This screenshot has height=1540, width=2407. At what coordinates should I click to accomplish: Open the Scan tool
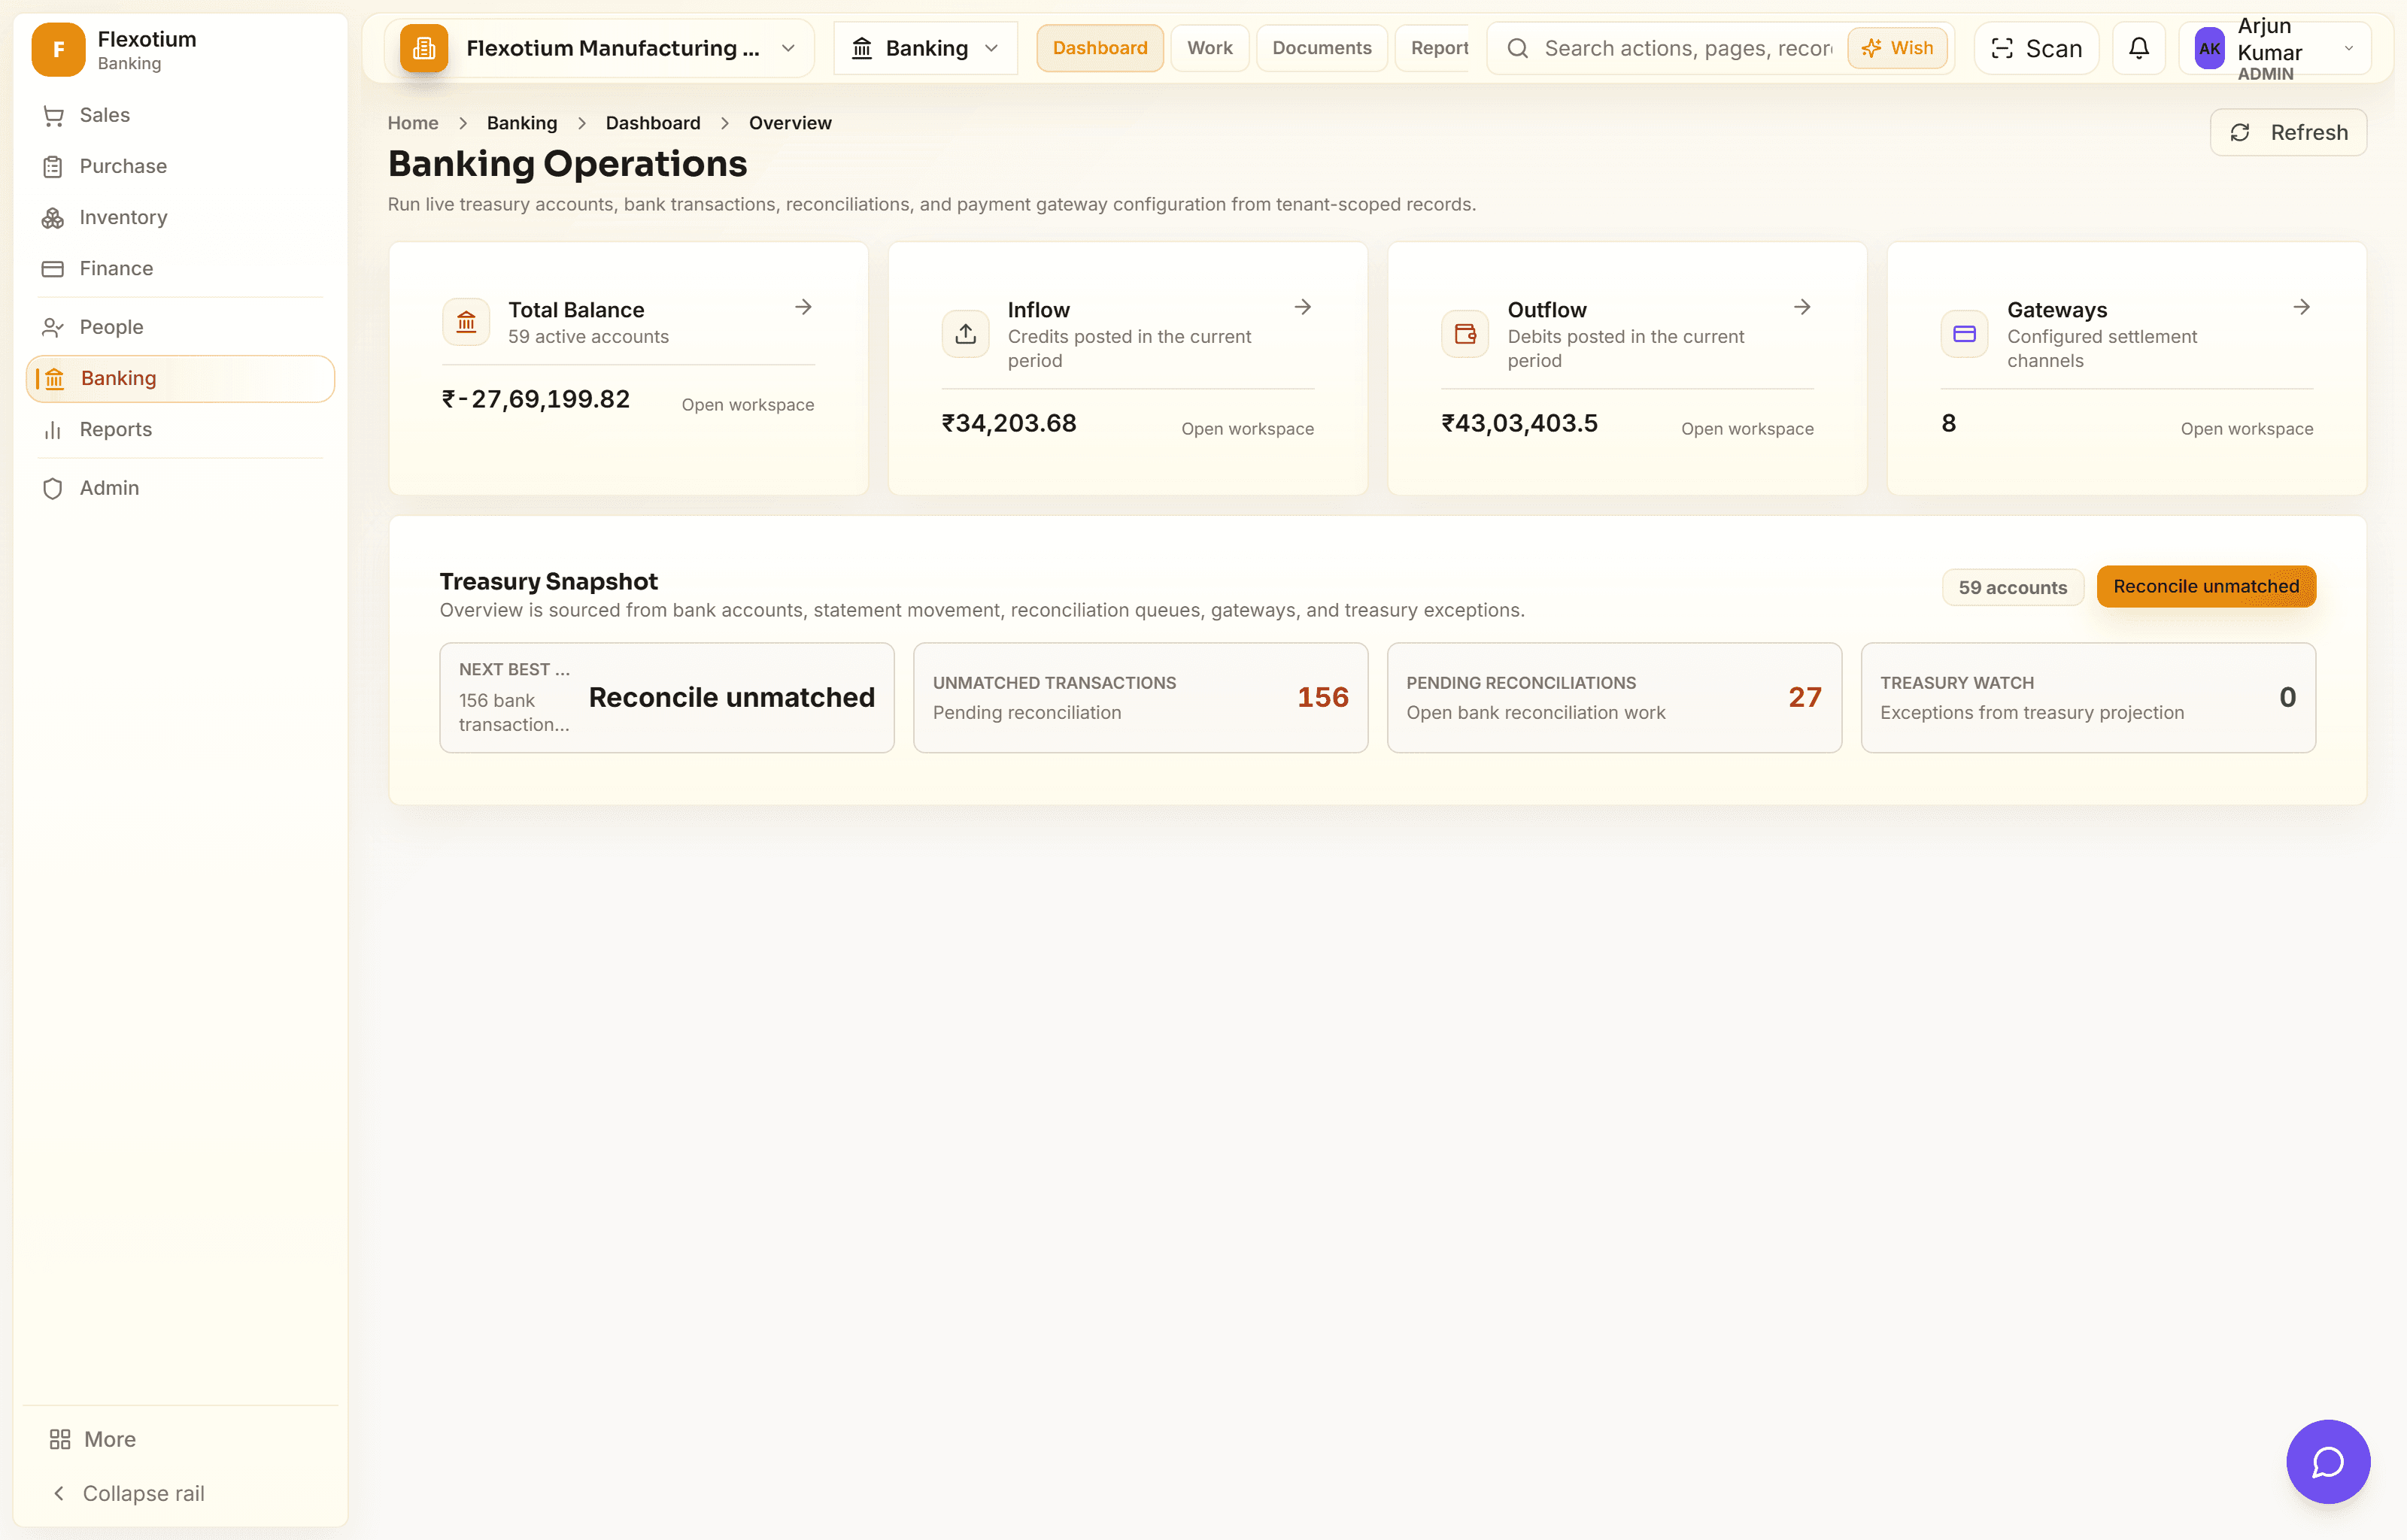tap(2036, 48)
